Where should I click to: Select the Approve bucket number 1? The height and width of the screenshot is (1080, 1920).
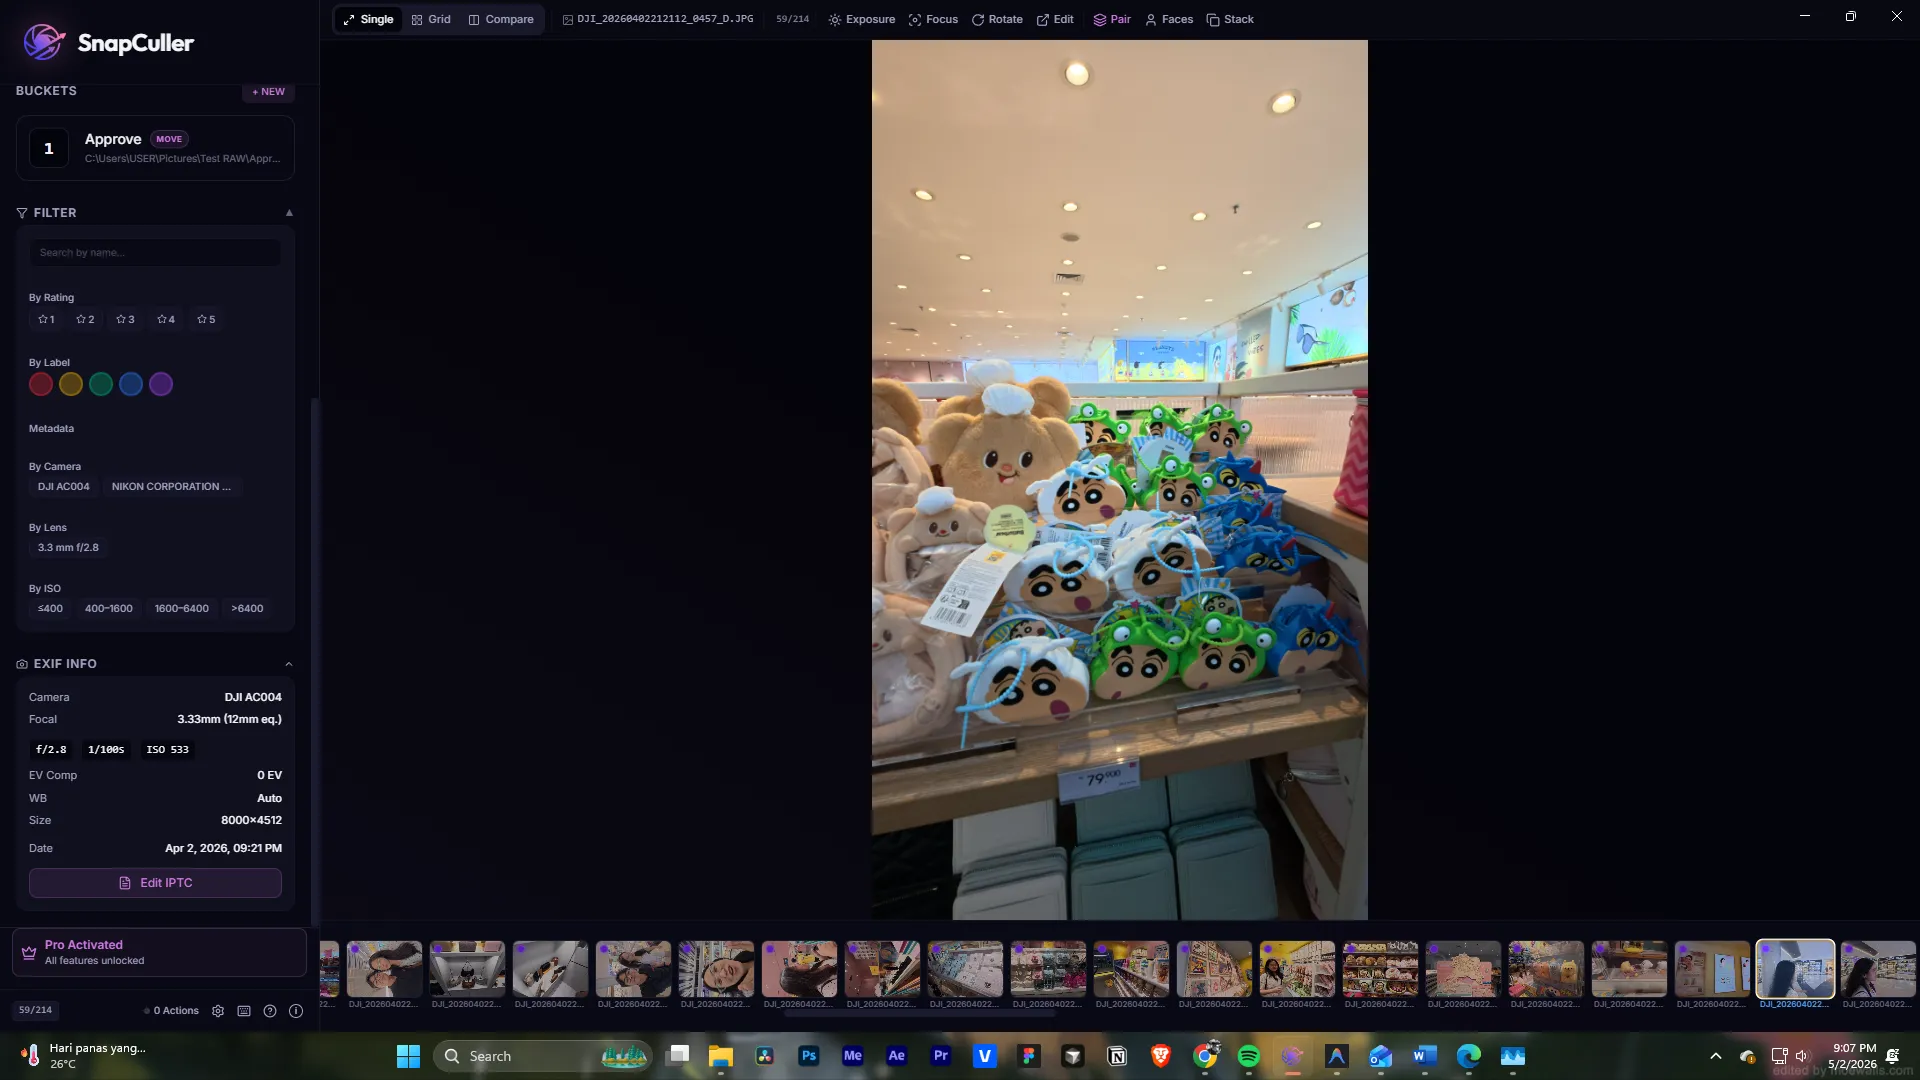click(48, 149)
